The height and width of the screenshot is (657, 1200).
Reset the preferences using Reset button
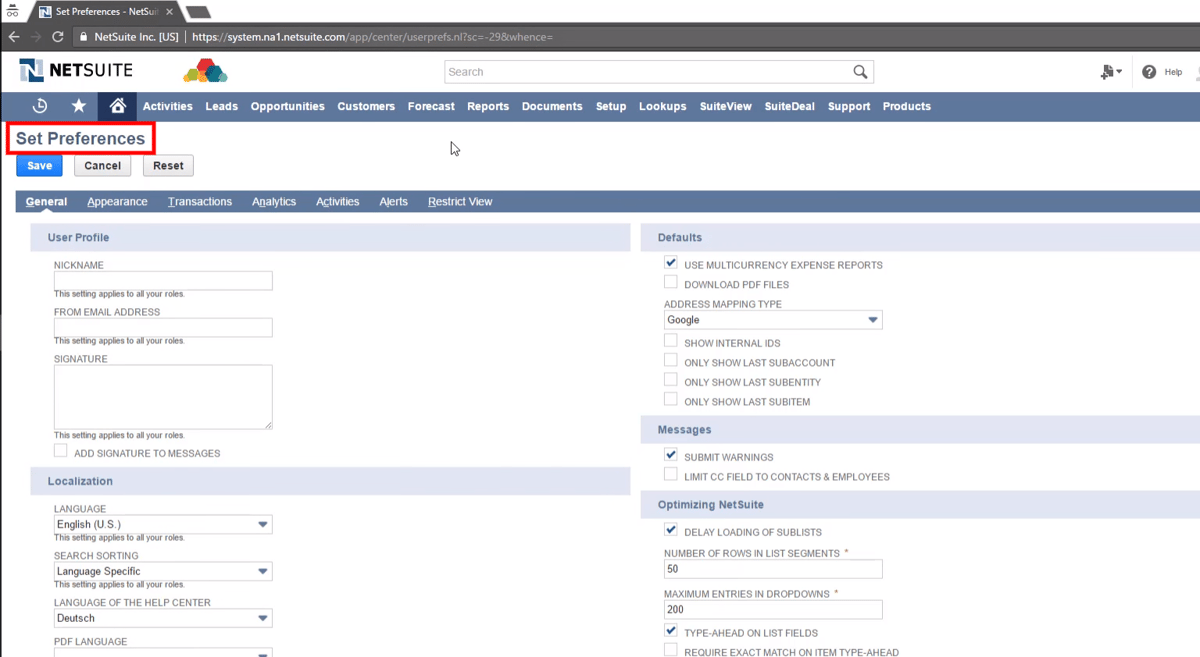168,165
